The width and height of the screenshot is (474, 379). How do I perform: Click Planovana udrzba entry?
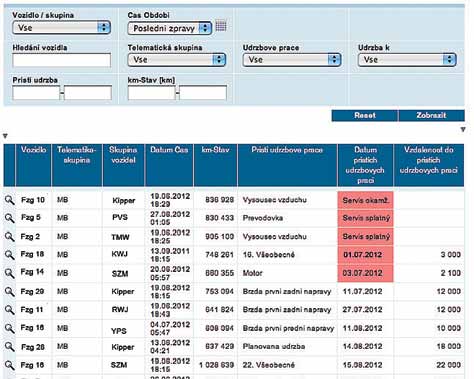(274, 347)
